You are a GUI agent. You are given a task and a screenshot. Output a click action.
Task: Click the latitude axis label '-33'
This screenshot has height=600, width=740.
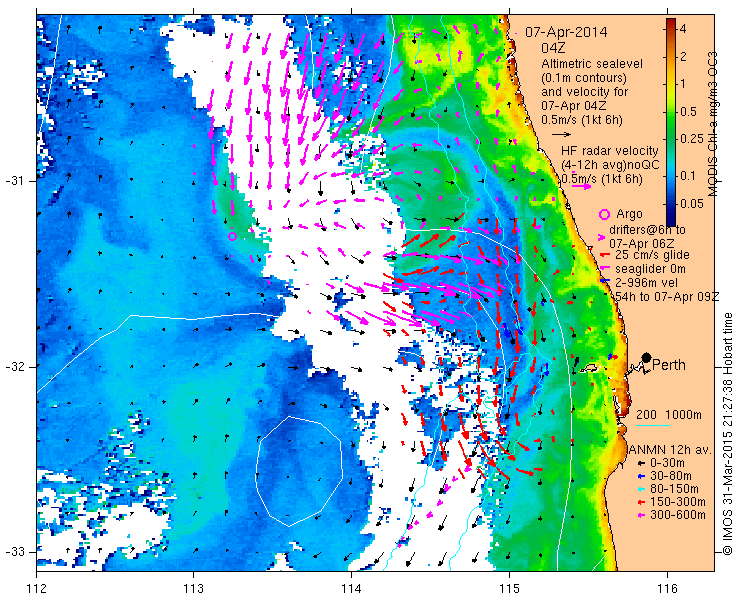click(14, 552)
